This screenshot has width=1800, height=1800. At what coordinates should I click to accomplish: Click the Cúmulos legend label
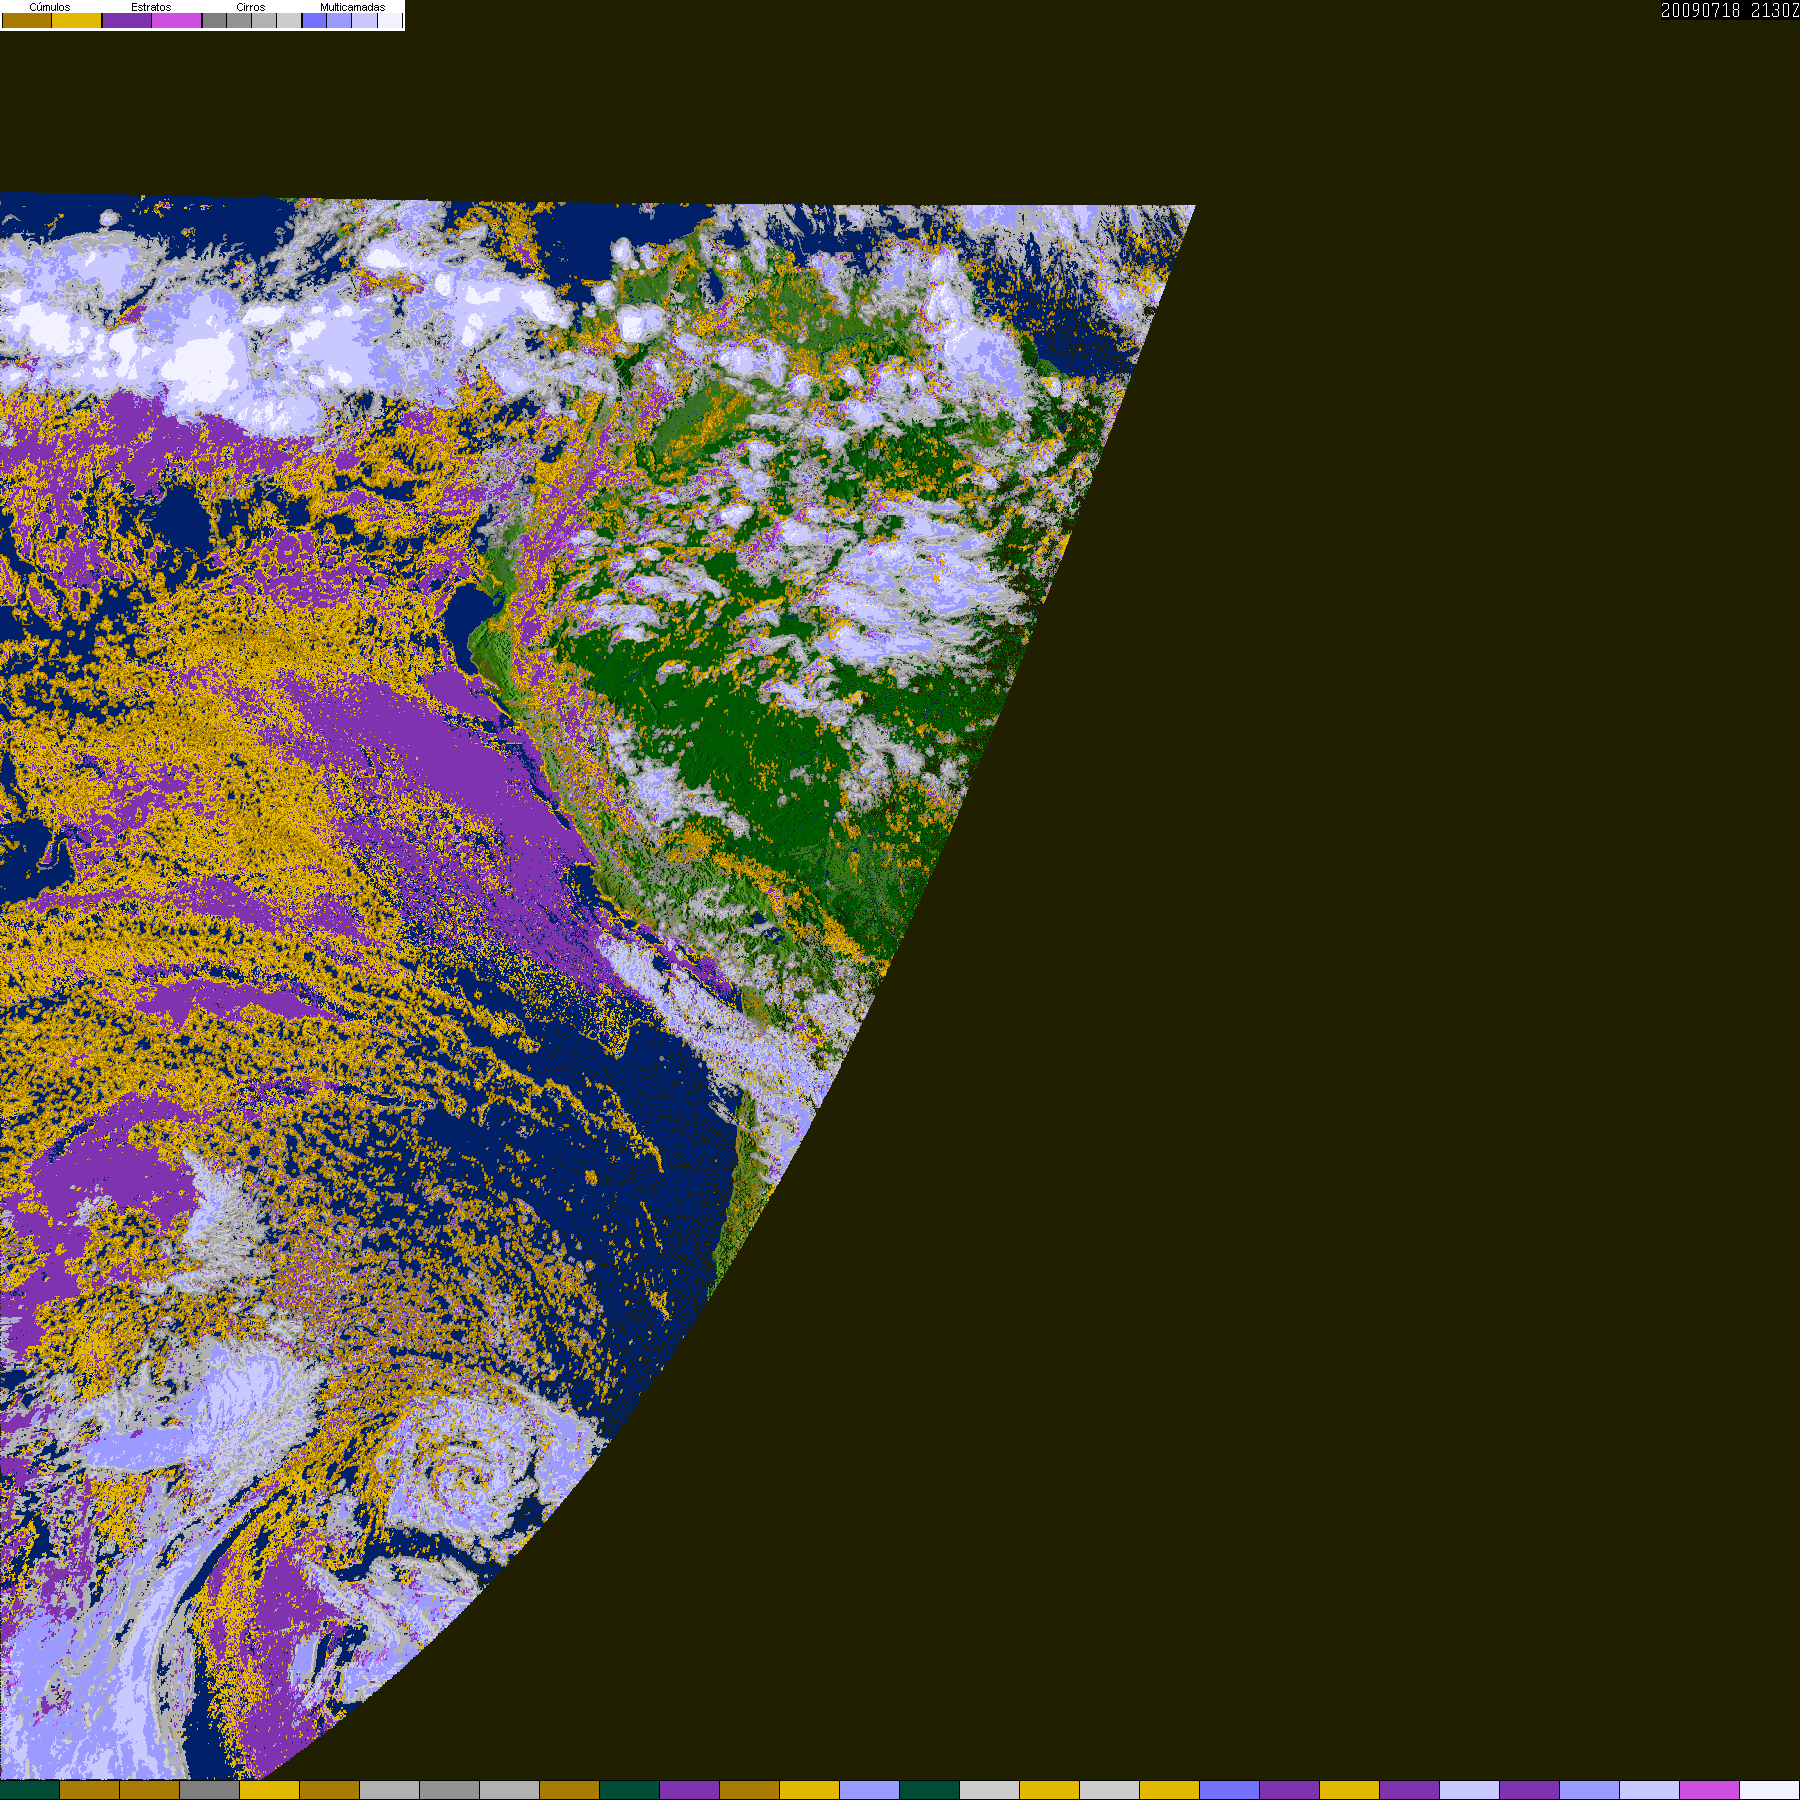(x=50, y=7)
